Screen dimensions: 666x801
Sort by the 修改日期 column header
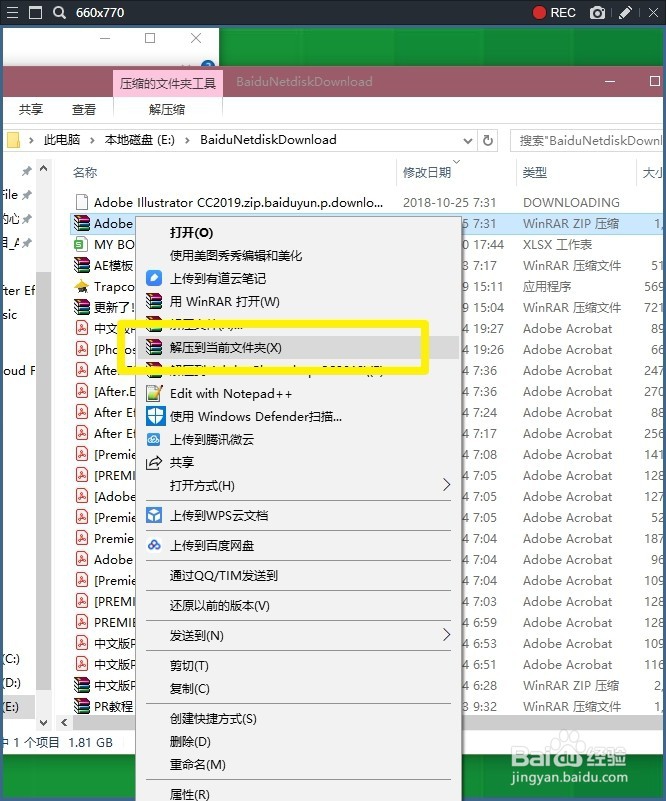coord(426,172)
